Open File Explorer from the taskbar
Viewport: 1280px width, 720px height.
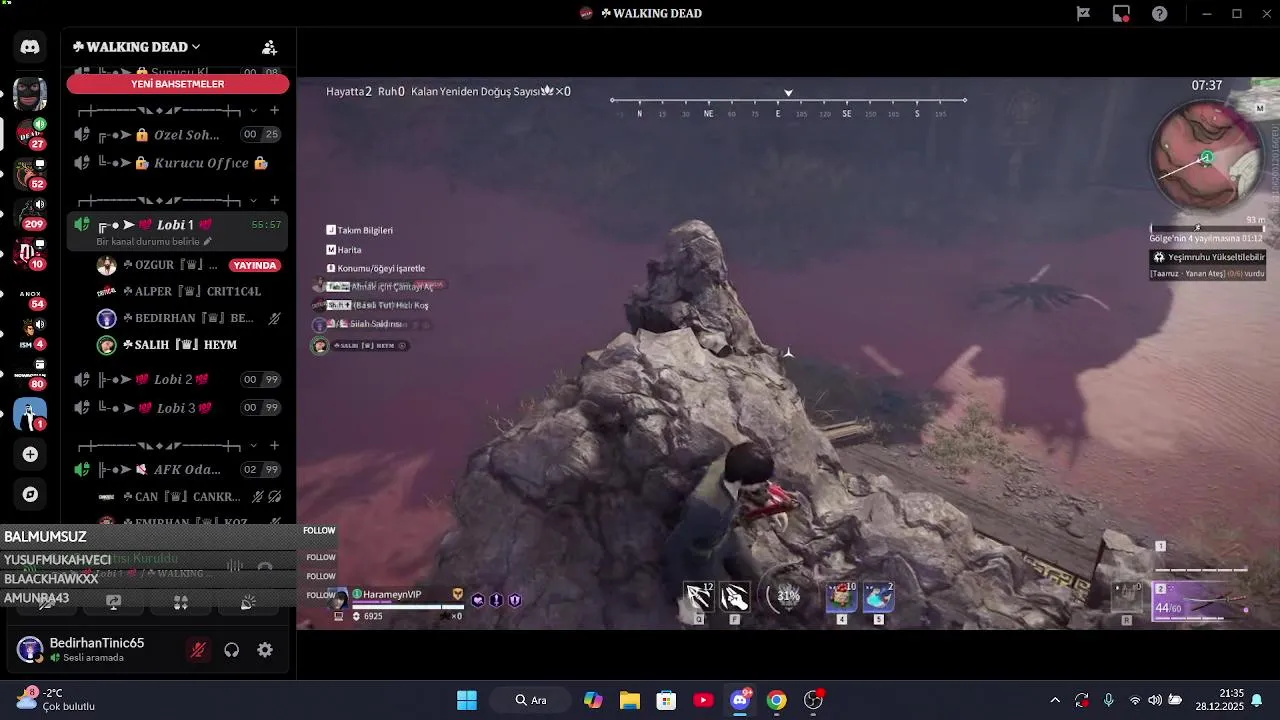629,700
